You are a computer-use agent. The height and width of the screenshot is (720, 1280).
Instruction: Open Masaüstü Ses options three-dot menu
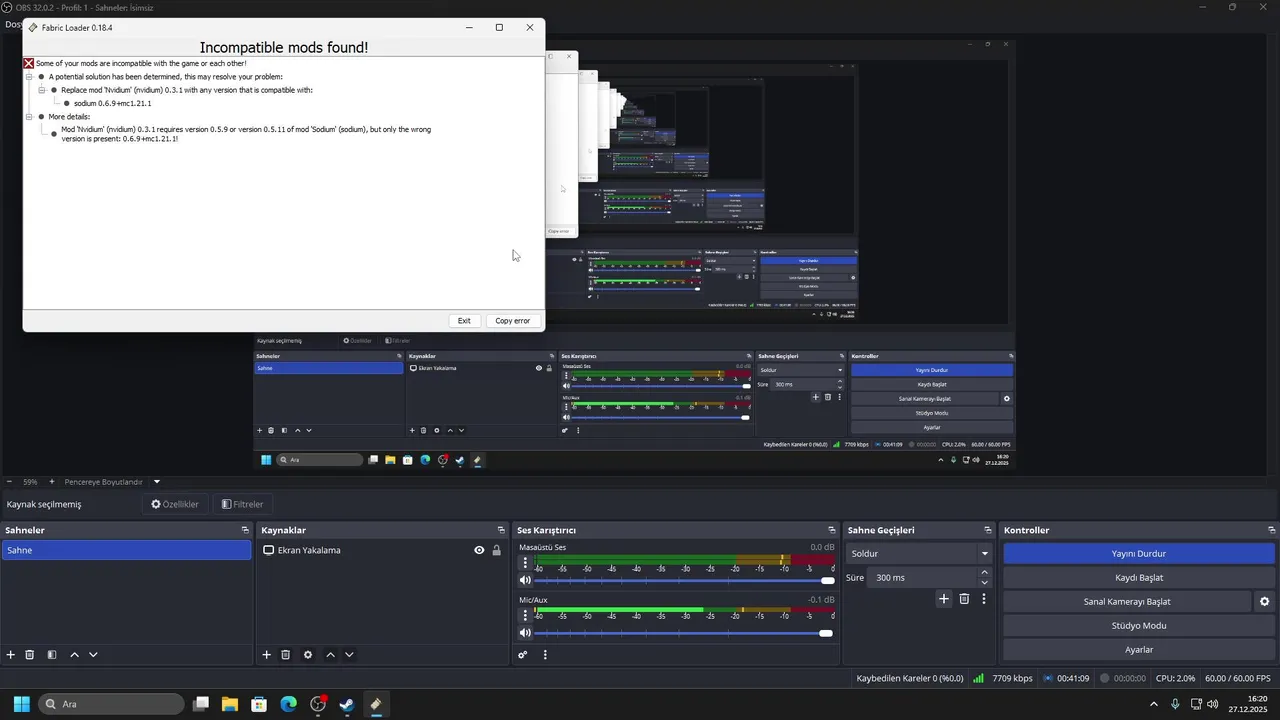click(x=525, y=563)
